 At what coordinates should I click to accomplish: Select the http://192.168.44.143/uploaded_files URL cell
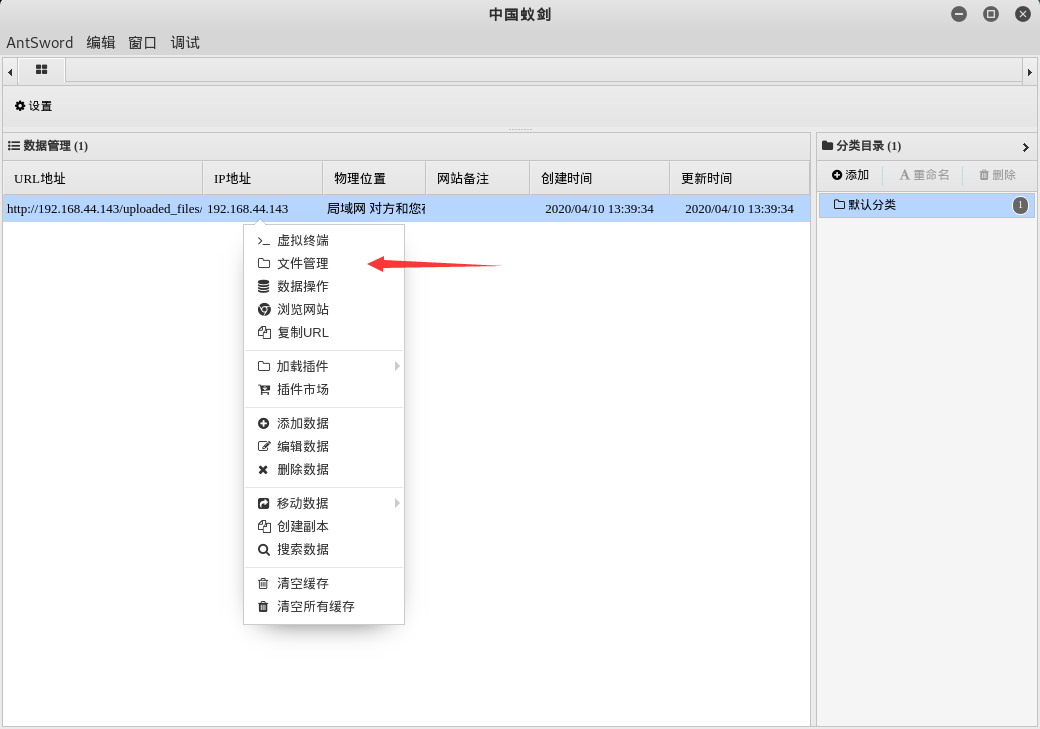[103, 209]
